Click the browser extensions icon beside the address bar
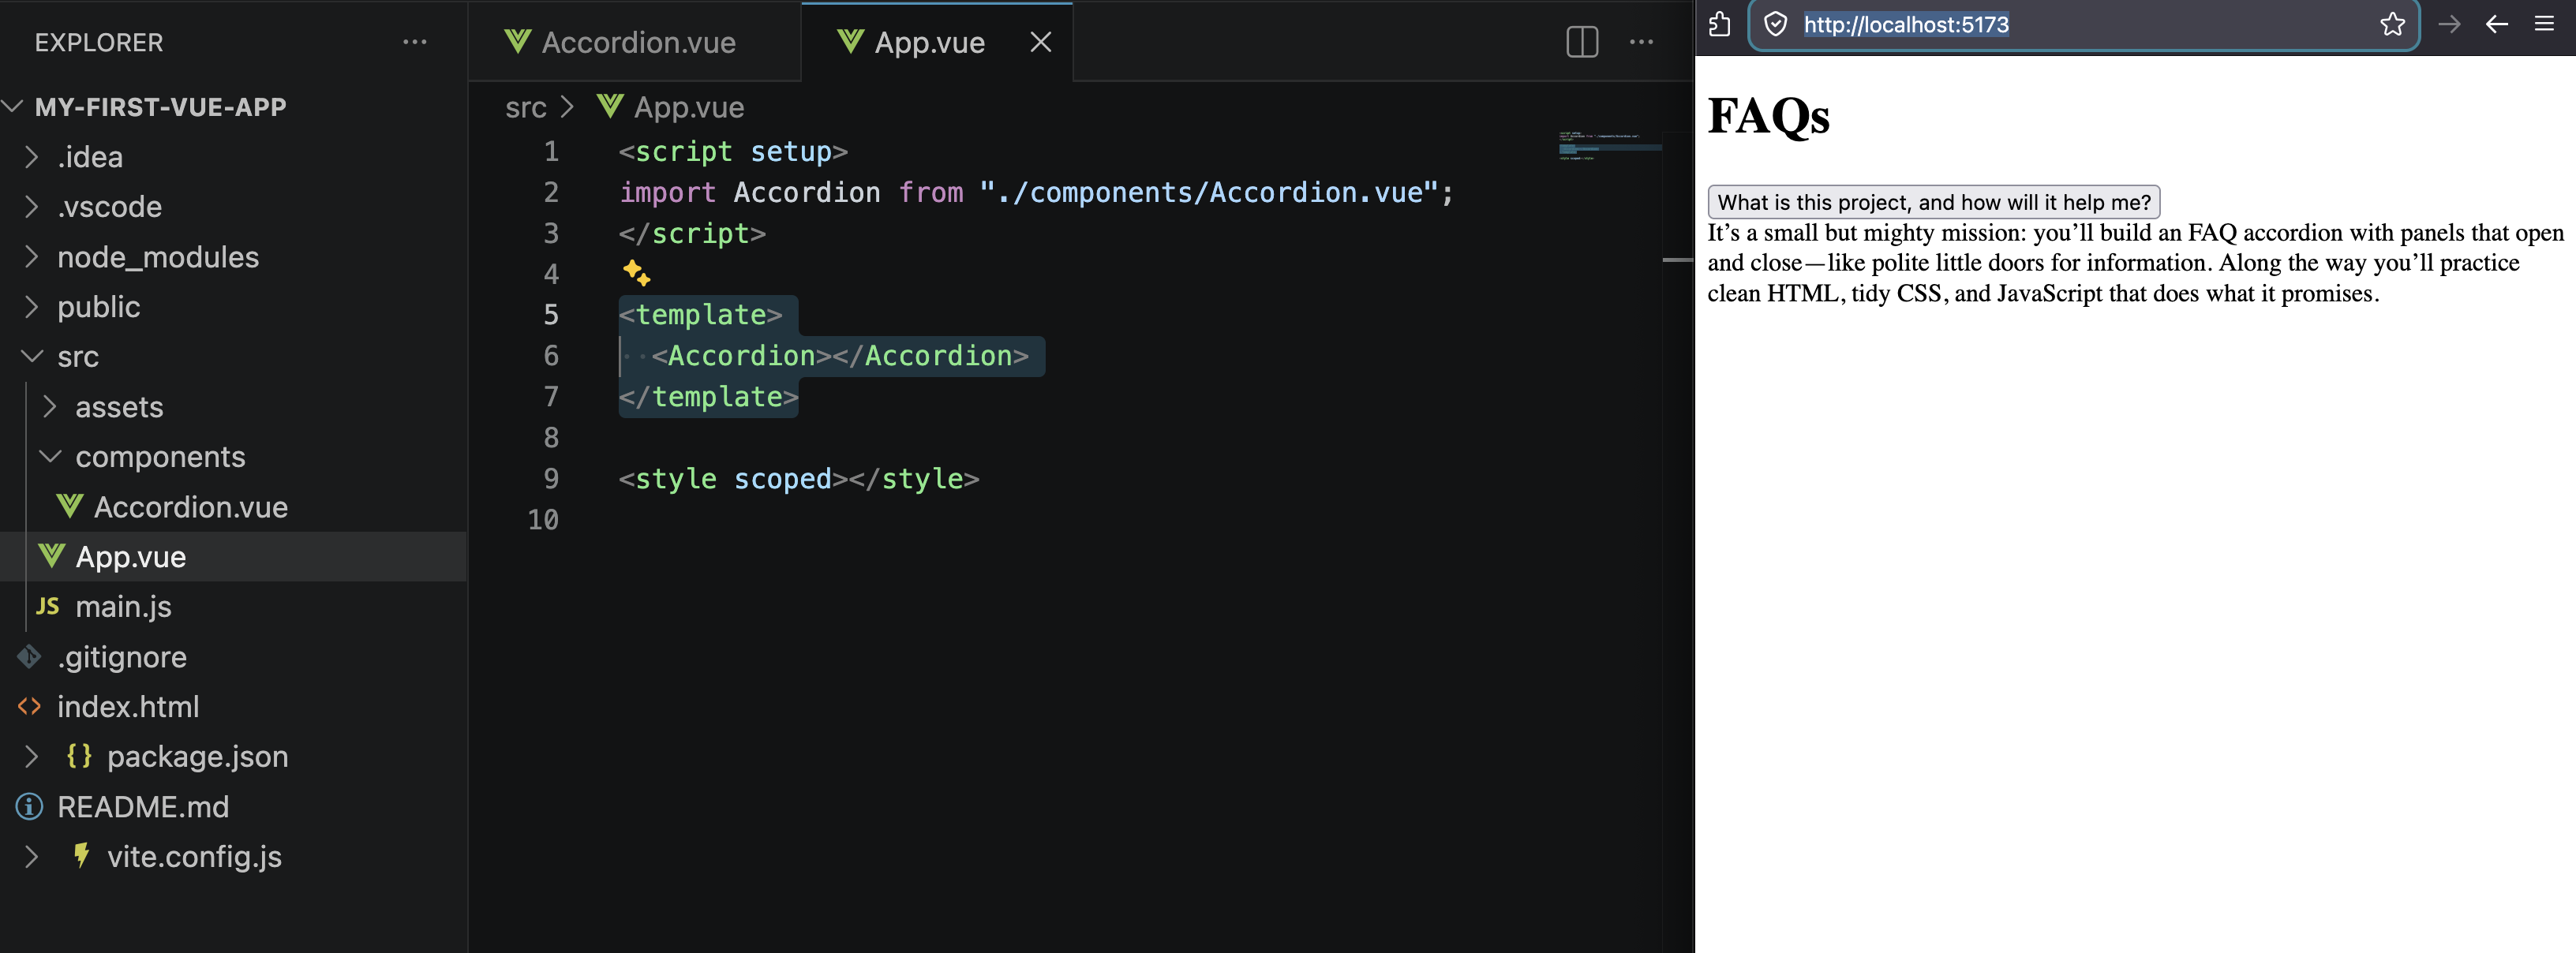Viewport: 2576px width, 953px height. pyautogui.click(x=1719, y=24)
